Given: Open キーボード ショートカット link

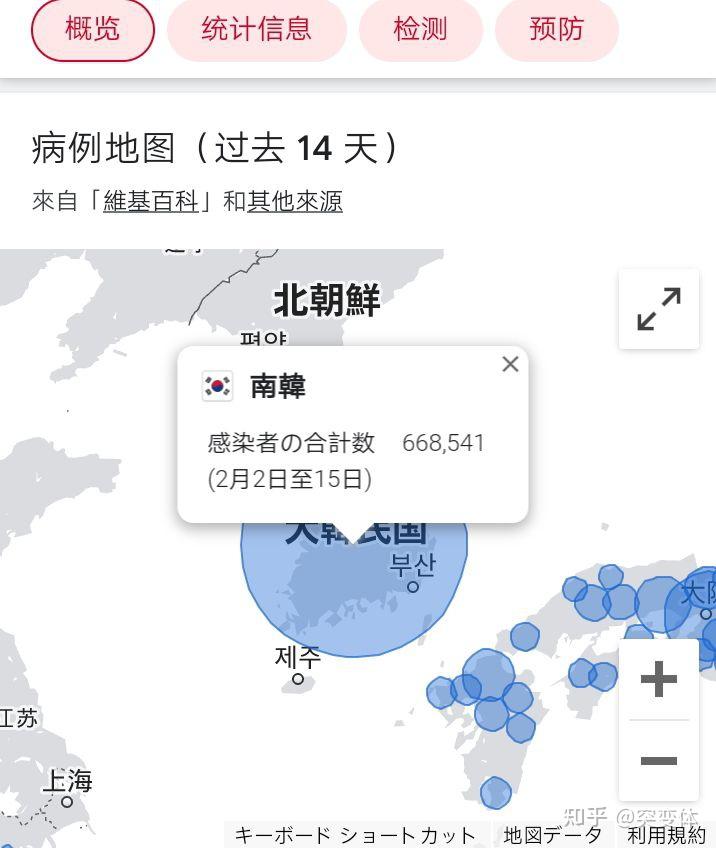Looking at the screenshot, I should pos(355,836).
